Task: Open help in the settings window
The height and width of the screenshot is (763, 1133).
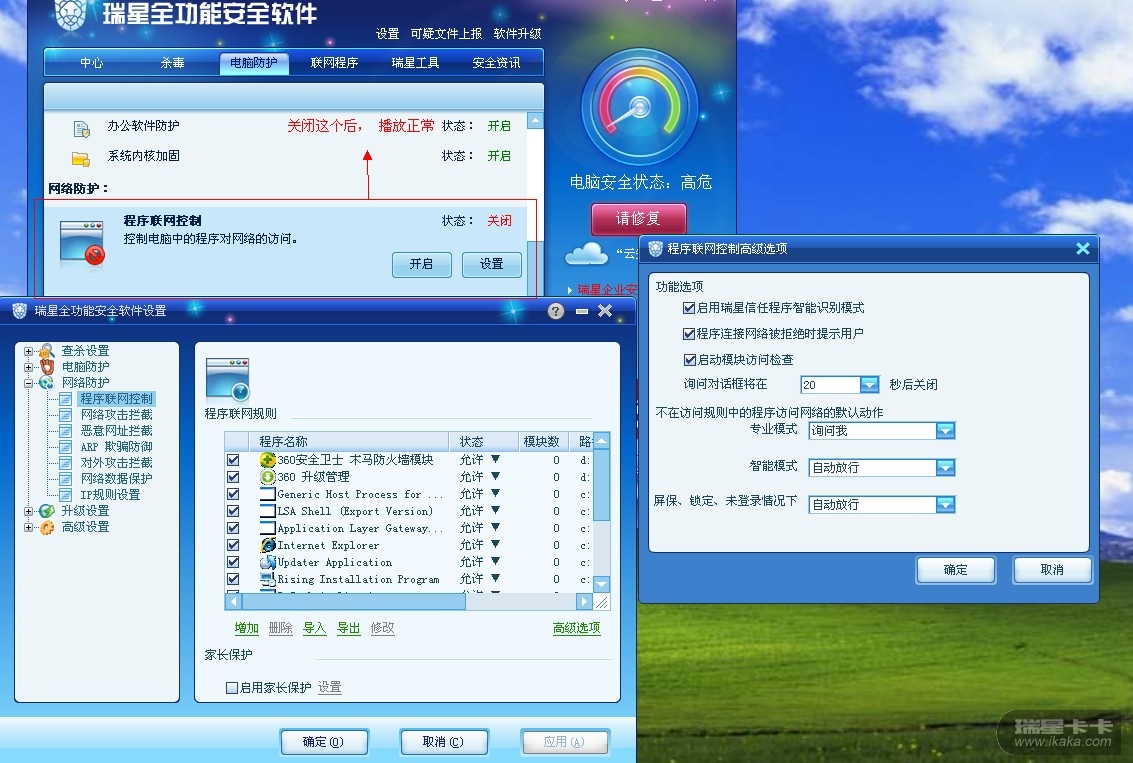Action: coord(555,311)
